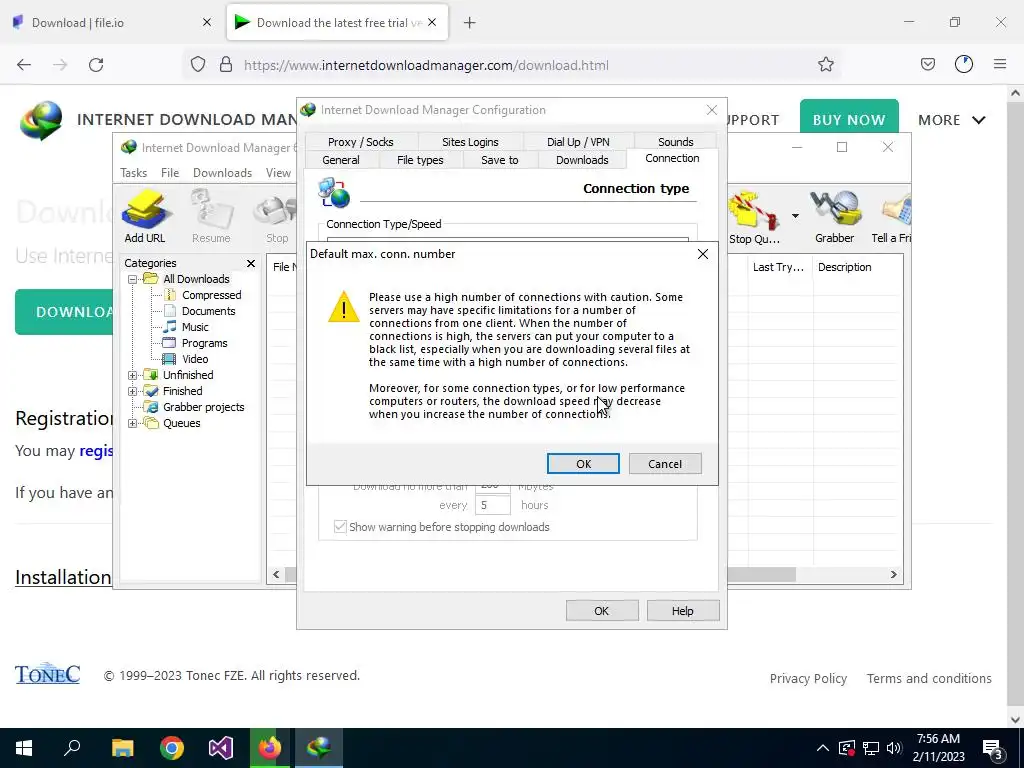
Task: Collapse the All Downloads tree node
Action: tap(133, 280)
